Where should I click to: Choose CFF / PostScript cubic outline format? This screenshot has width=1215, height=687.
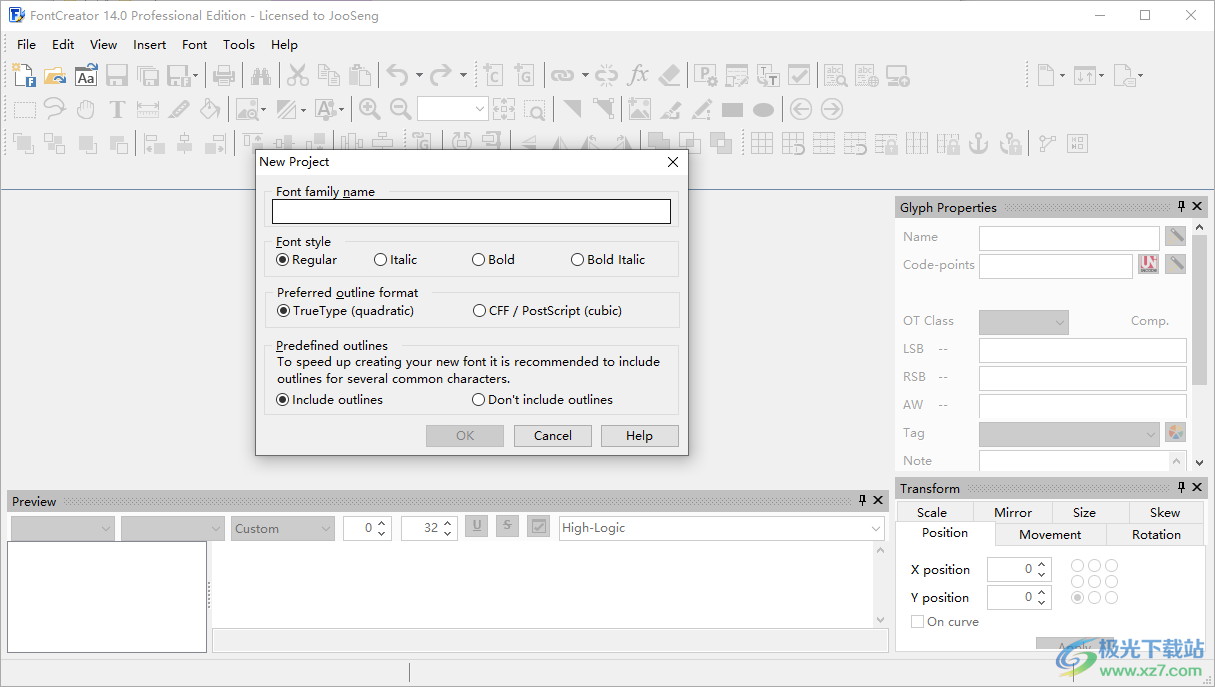coord(478,309)
